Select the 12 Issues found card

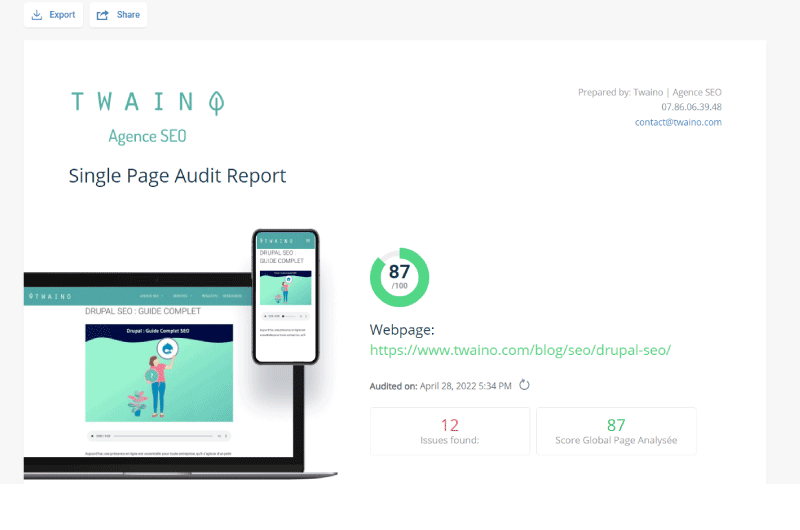tap(450, 431)
